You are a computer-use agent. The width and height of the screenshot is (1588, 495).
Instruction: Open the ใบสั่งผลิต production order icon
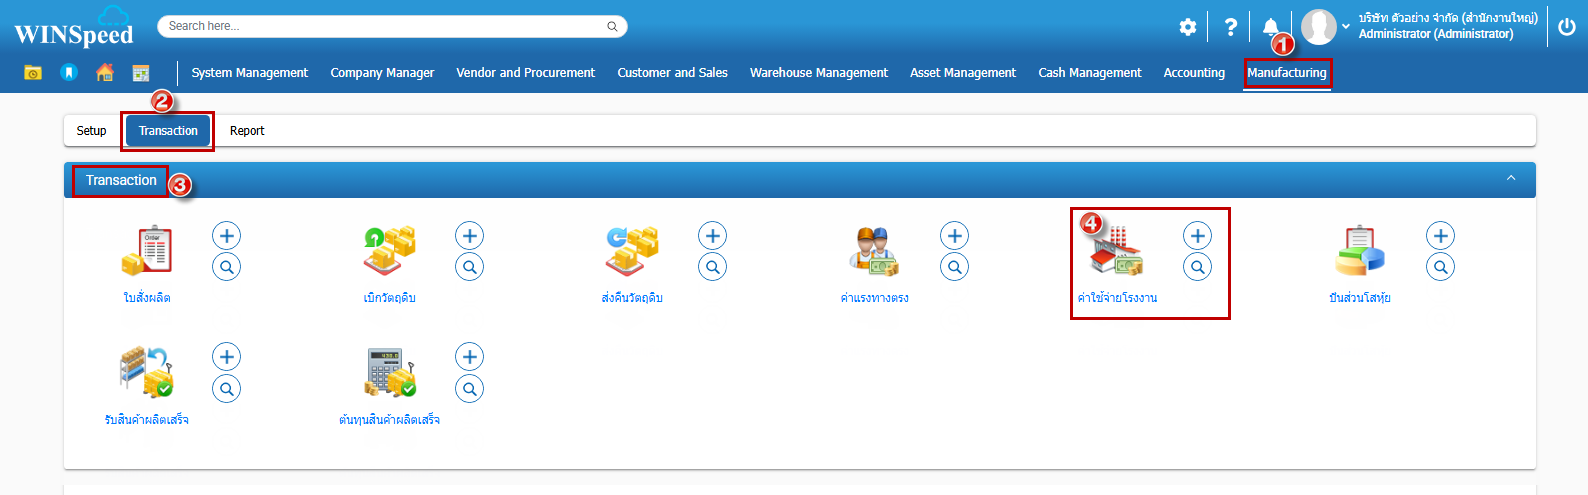[147, 251]
